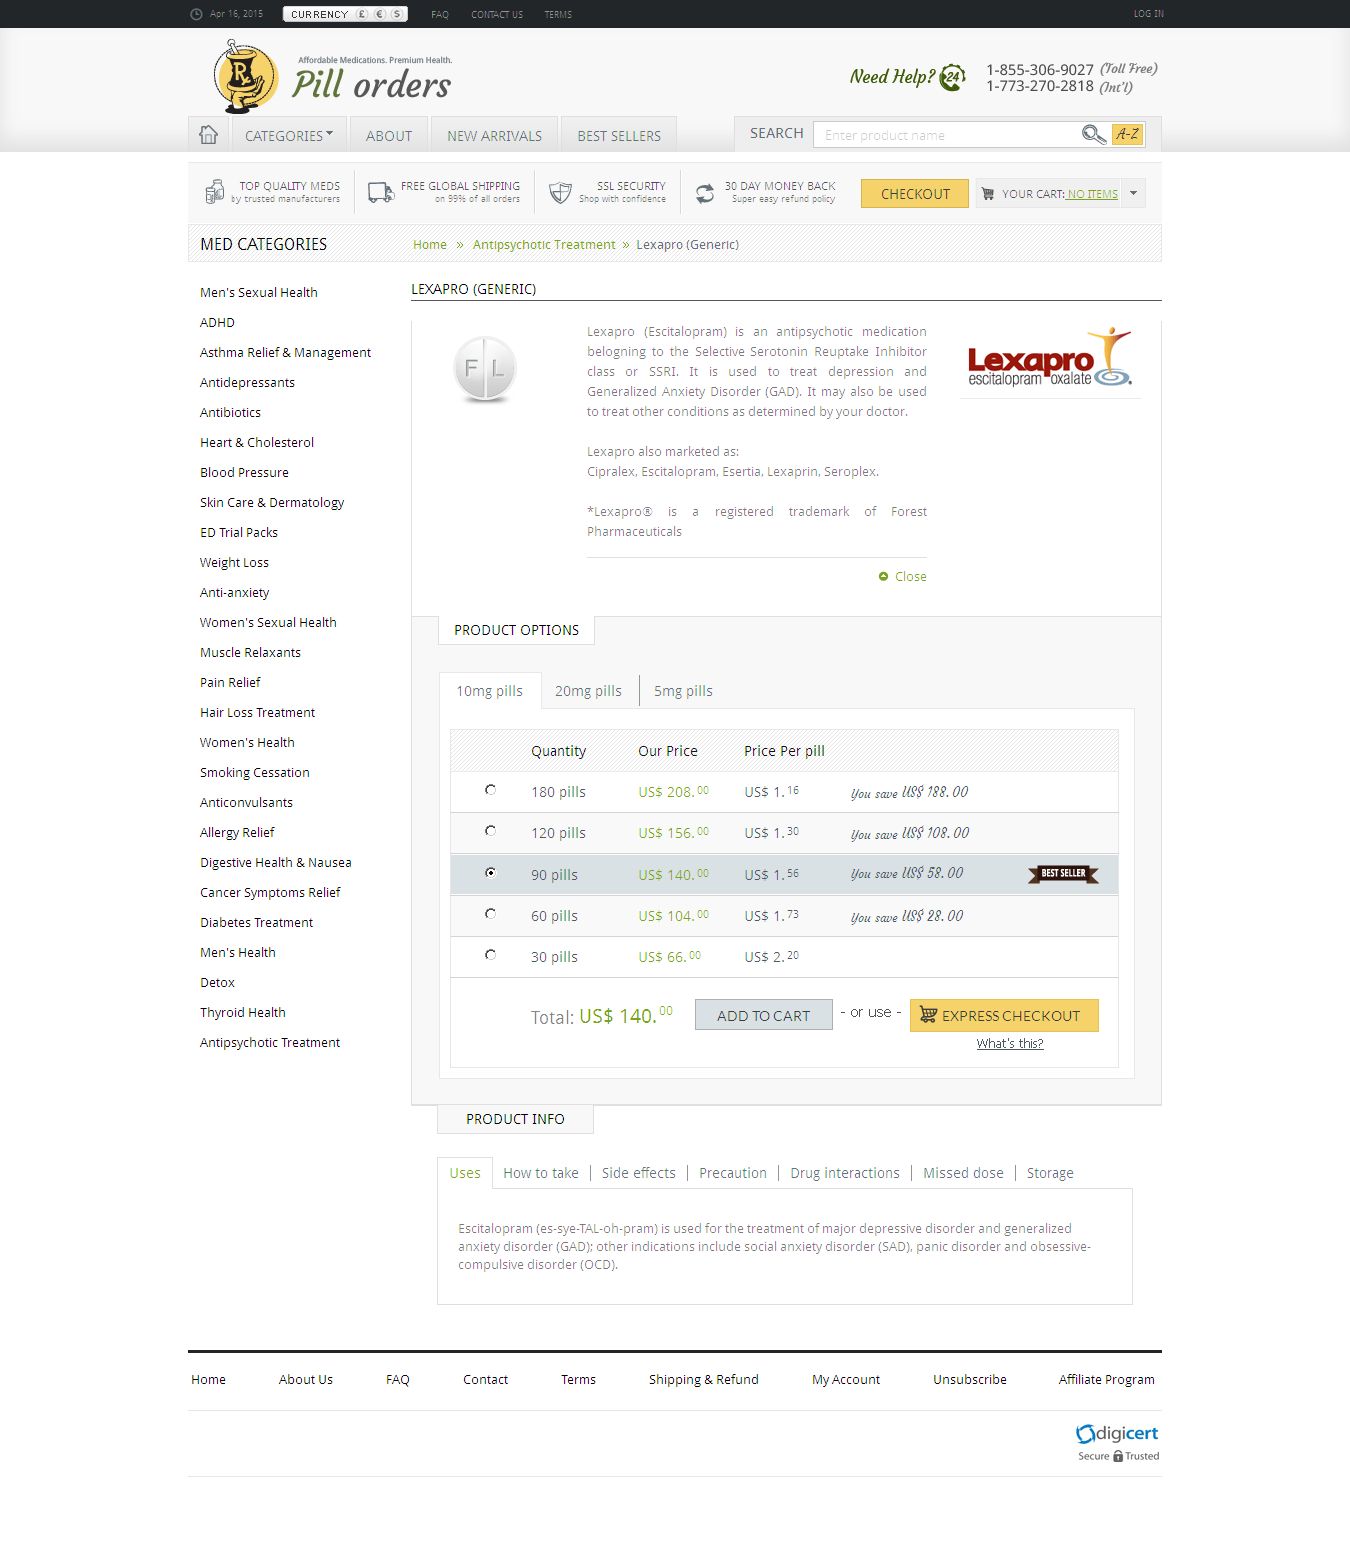The height and width of the screenshot is (1552, 1350).
Task: Click the 24-hour help phone icon
Action: pos(953,77)
